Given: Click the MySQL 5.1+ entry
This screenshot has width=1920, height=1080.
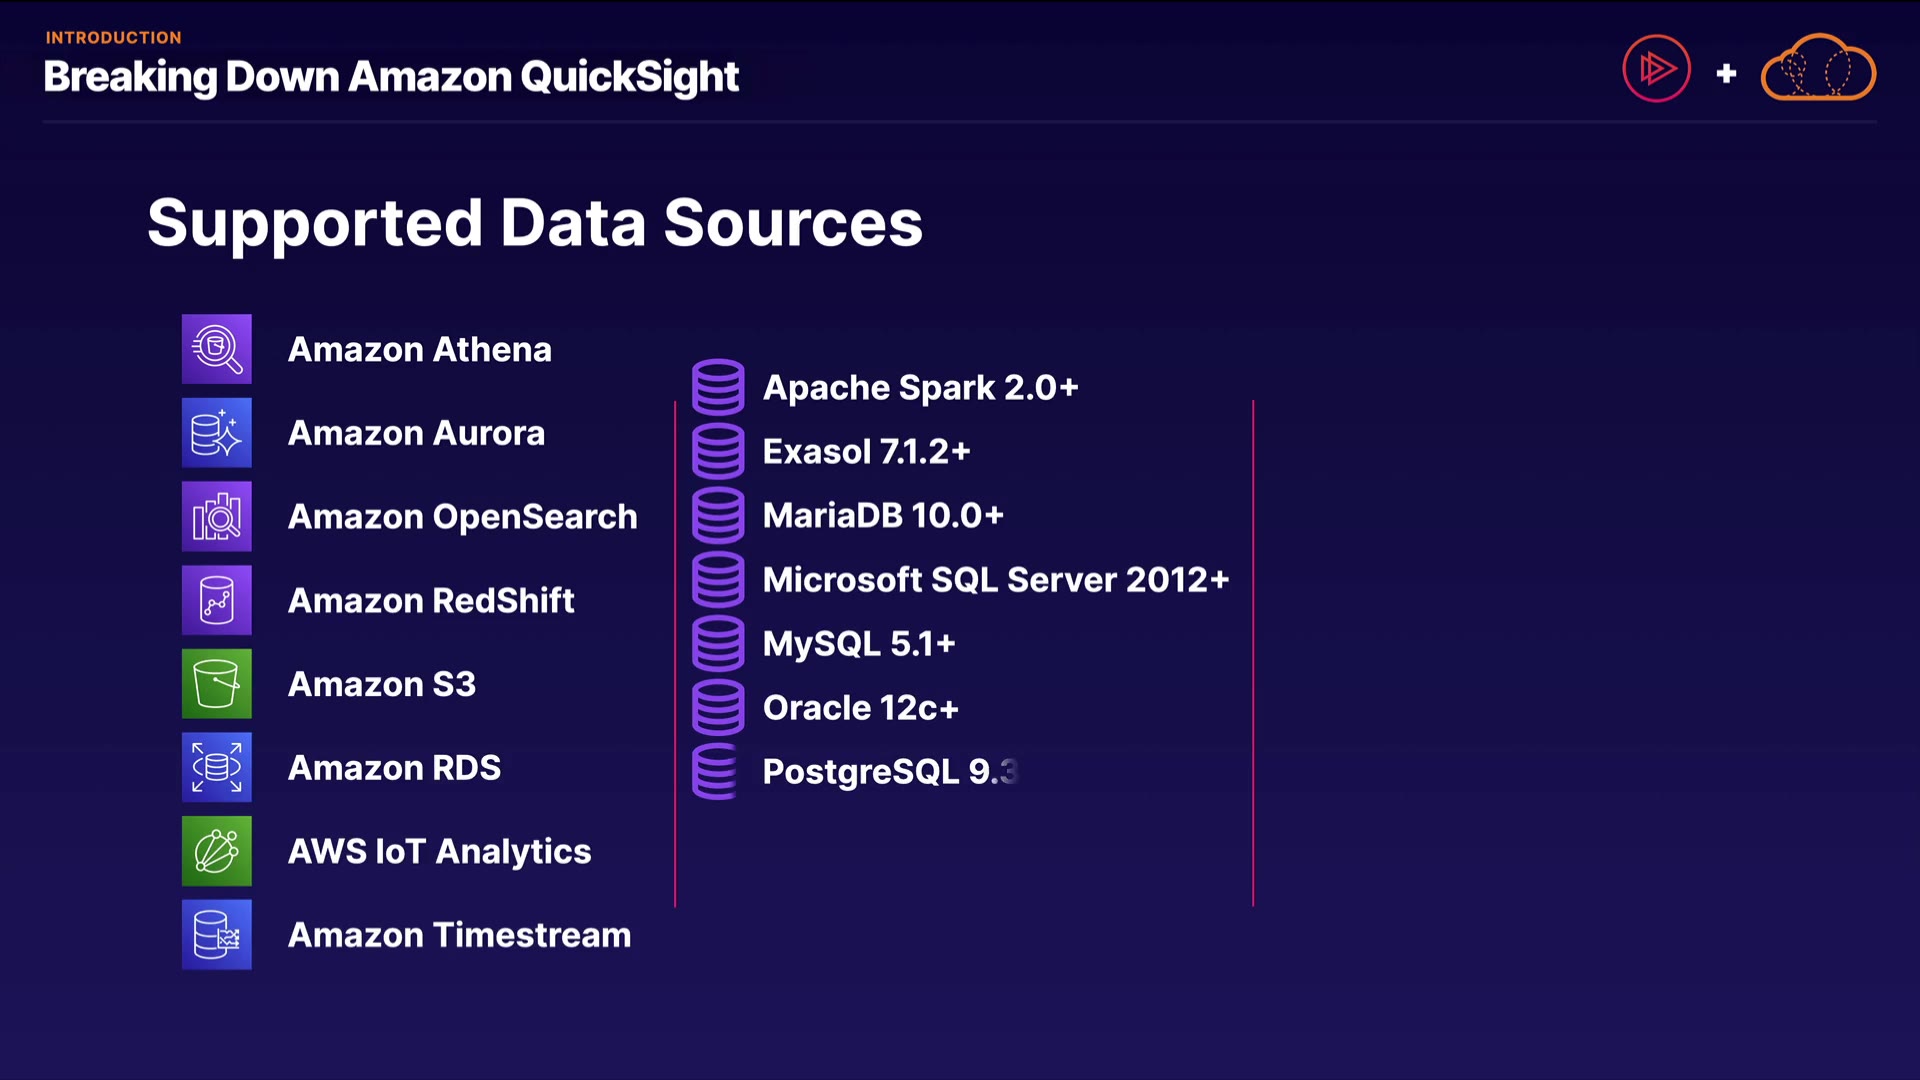Looking at the screenshot, I should pos(858,644).
